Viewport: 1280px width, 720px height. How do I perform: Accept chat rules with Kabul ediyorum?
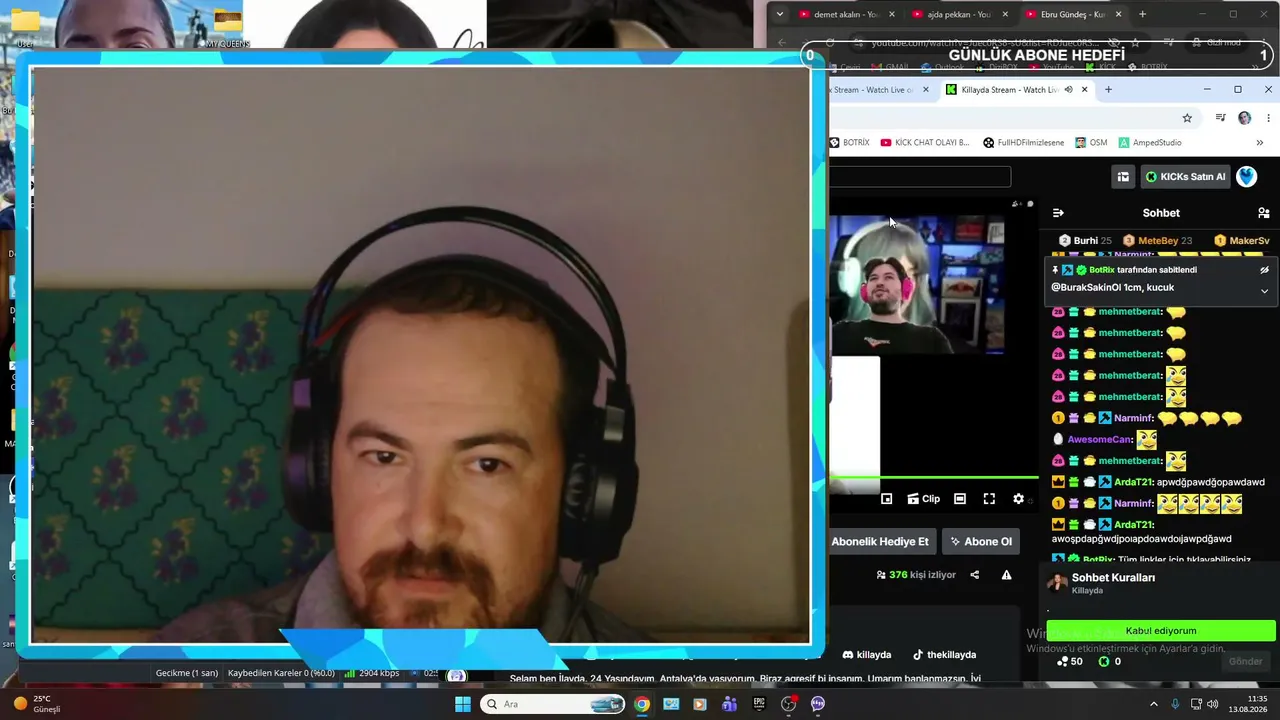[1161, 631]
